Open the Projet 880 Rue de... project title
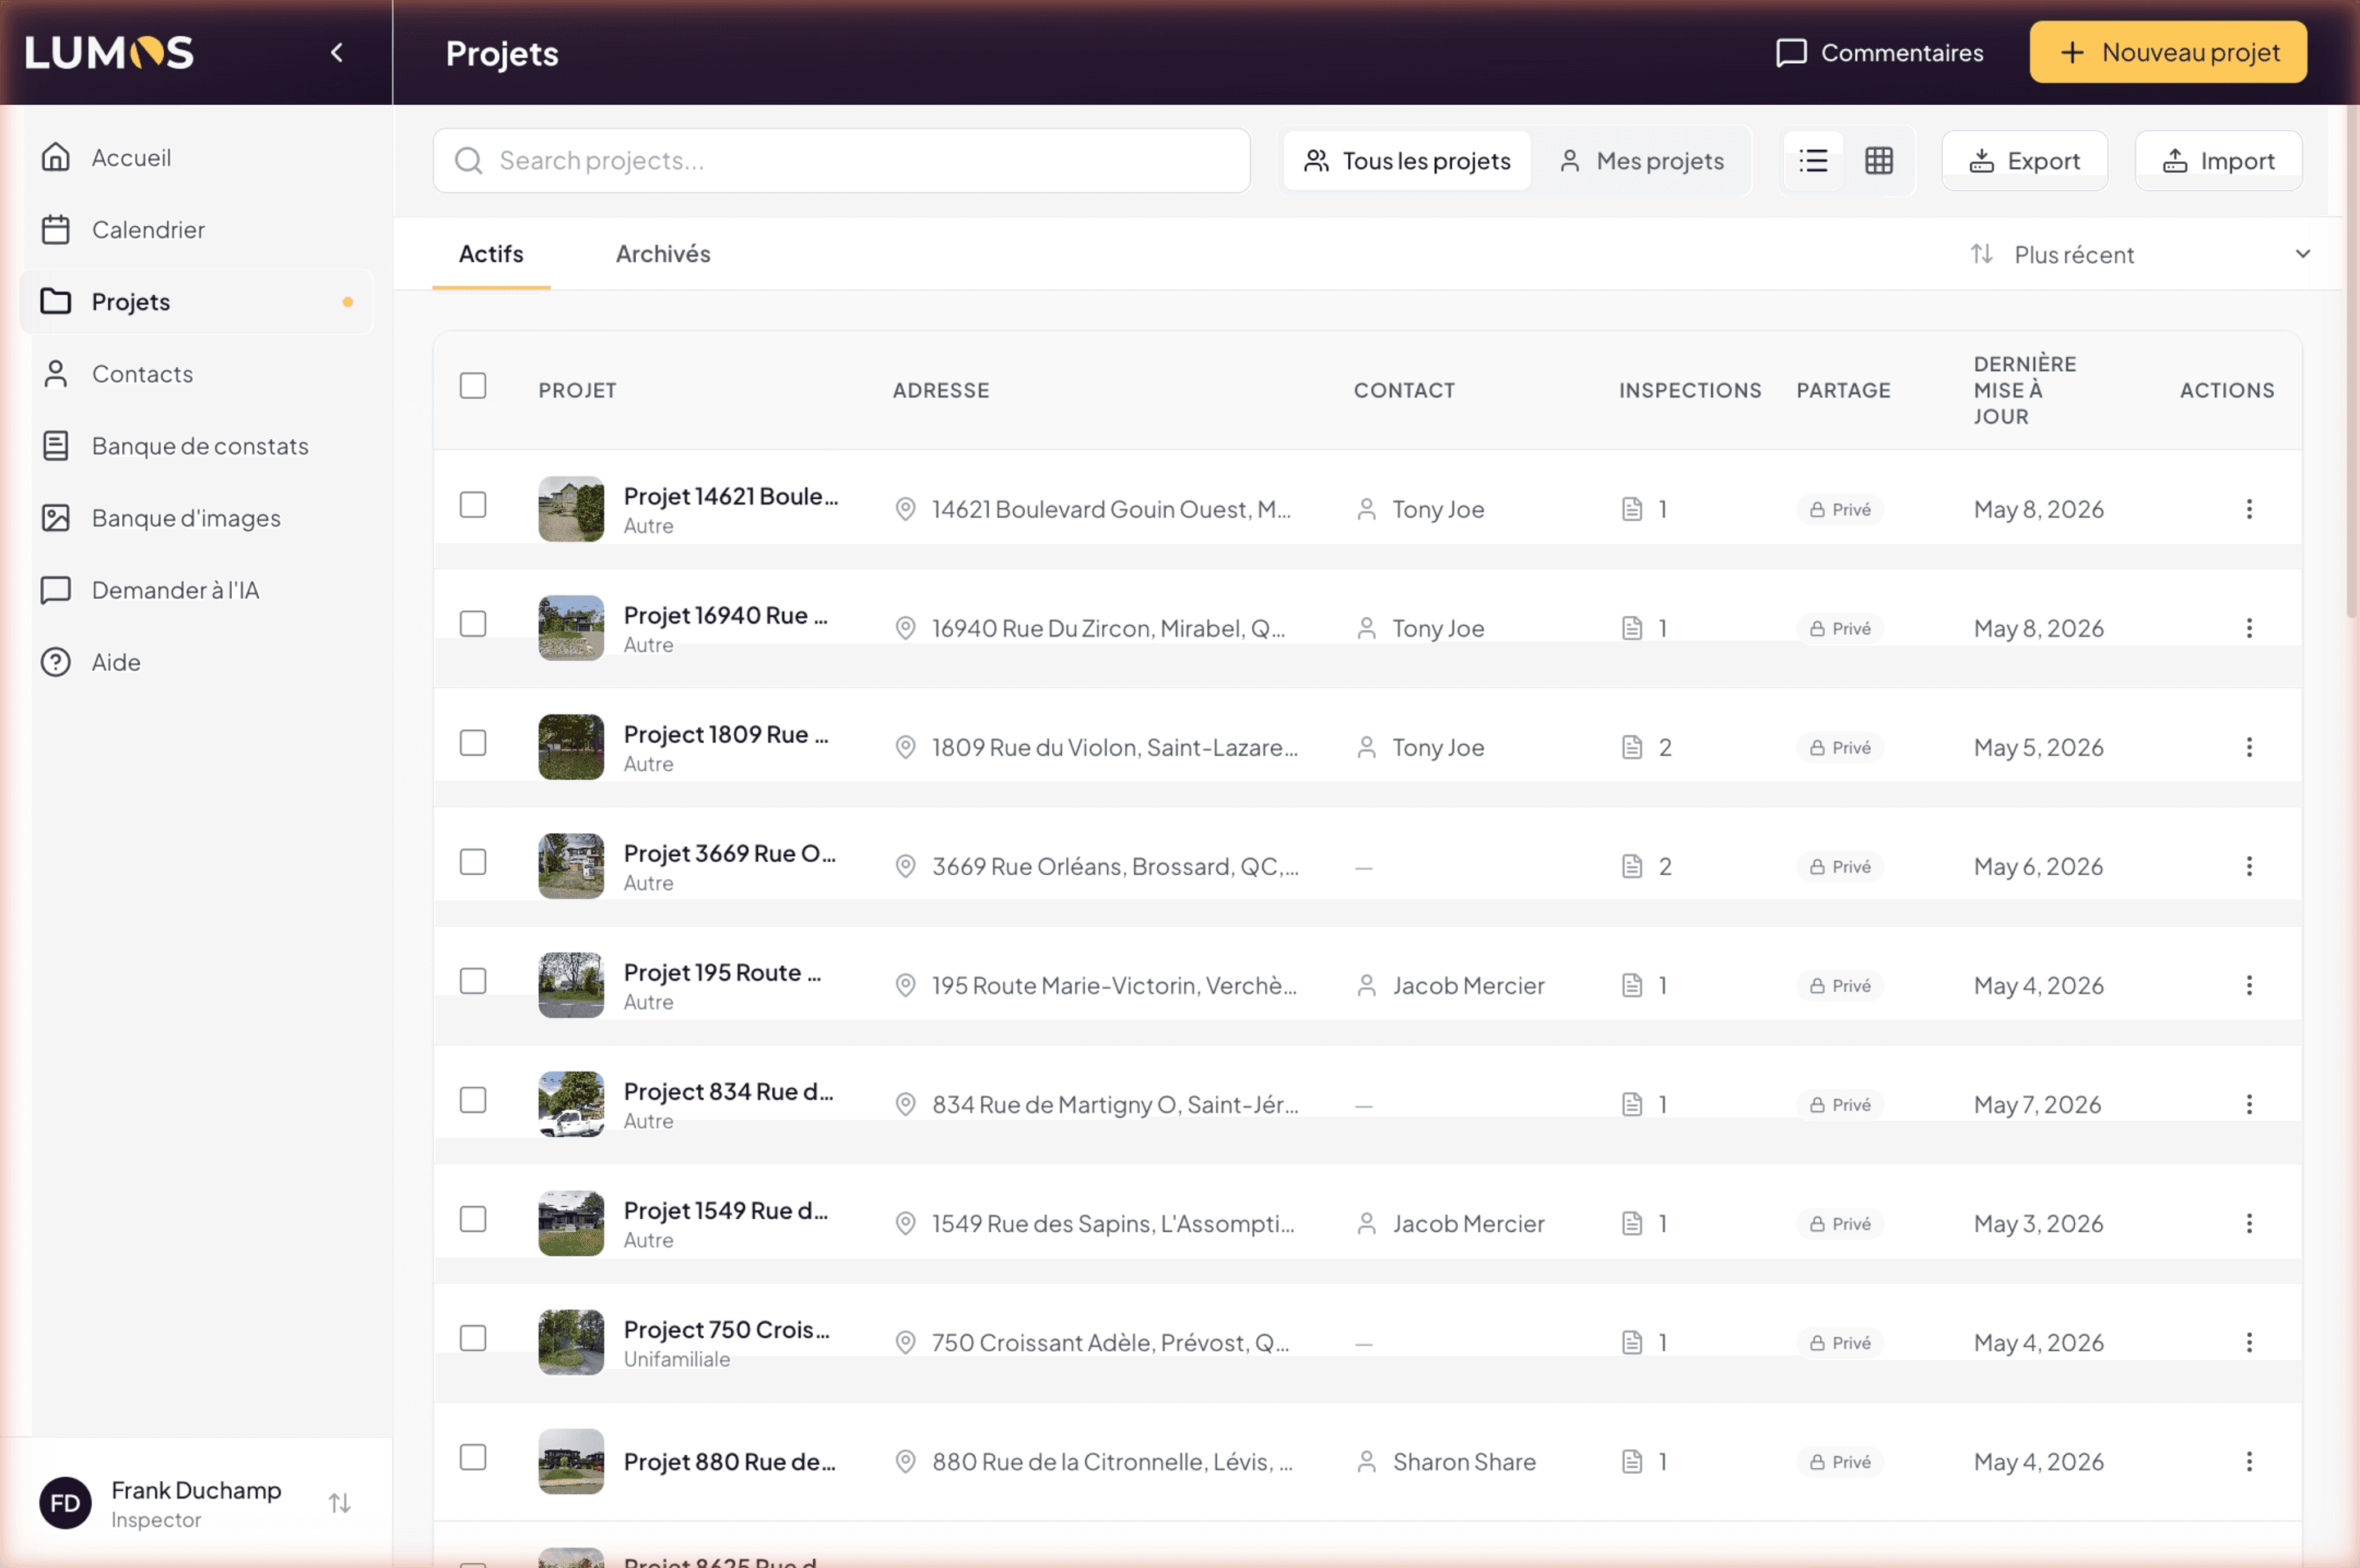Image resolution: width=2360 pixels, height=1568 pixels. [x=729, y=1461]
